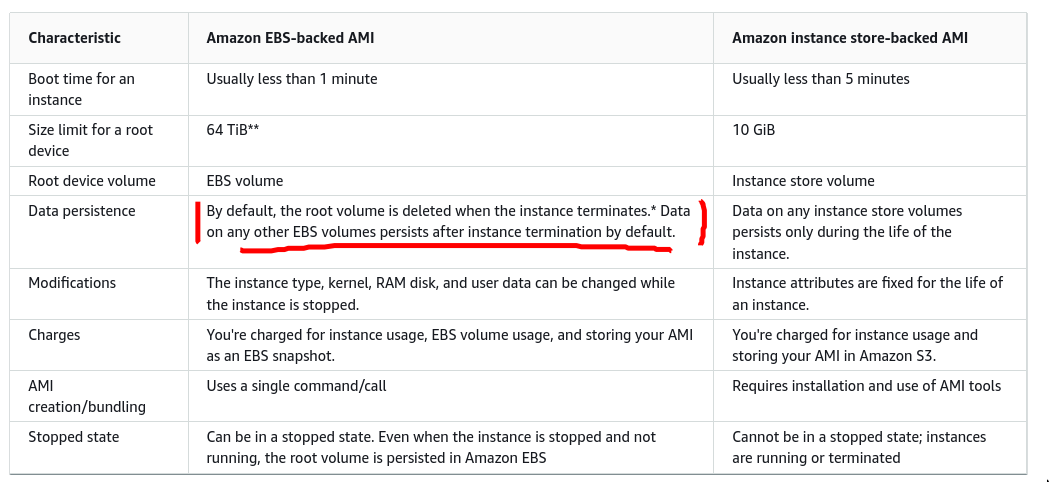1049x482 pixels.
Task: Click the instance store volumes persistence text
Action: click(x=846, y=232)
